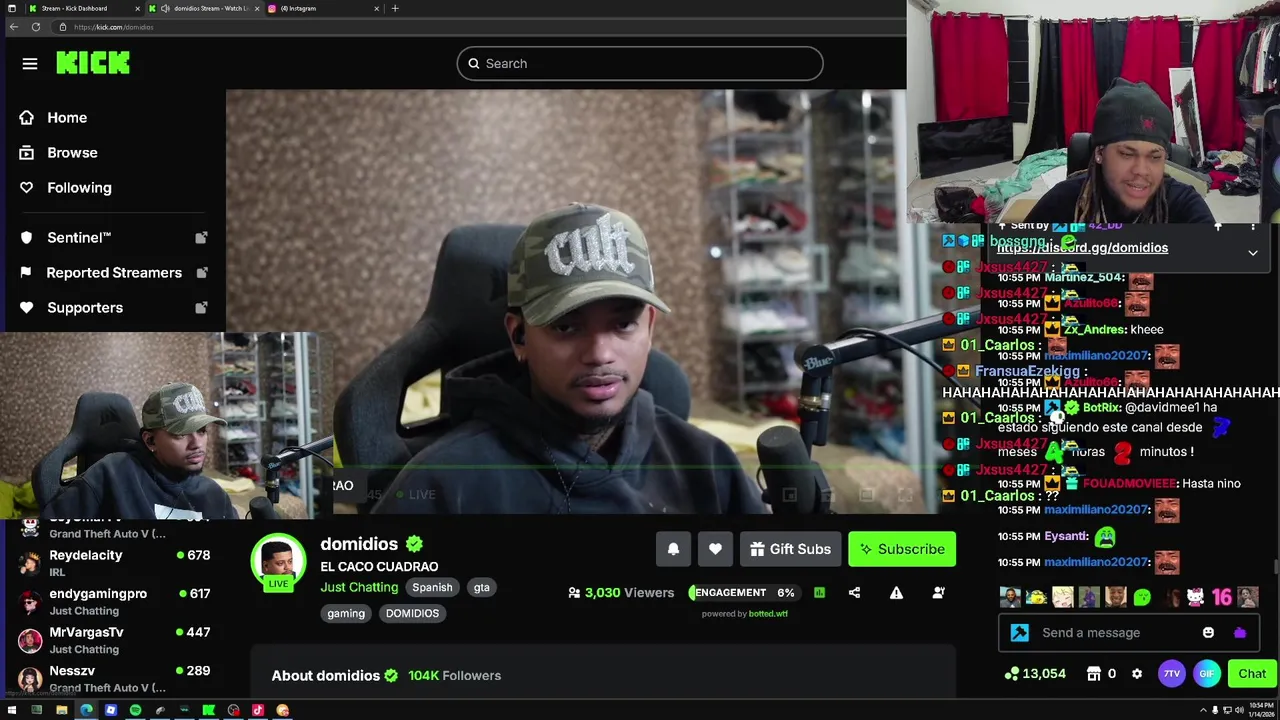Select the DOMIDIOS tag
The image size is (1280, 720).
tap(412, 614)
